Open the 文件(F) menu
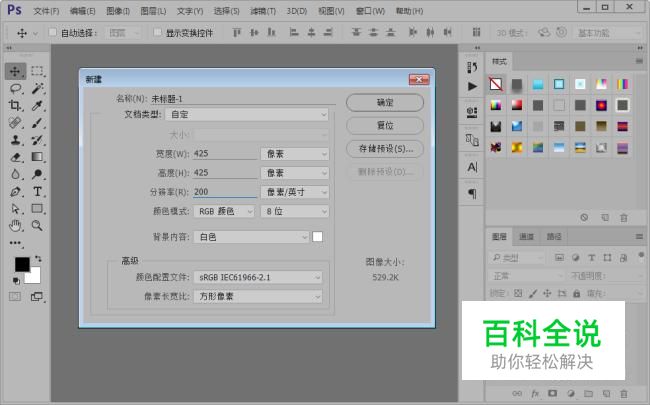Viewport: 650px width, 405px height. (46, 11)
